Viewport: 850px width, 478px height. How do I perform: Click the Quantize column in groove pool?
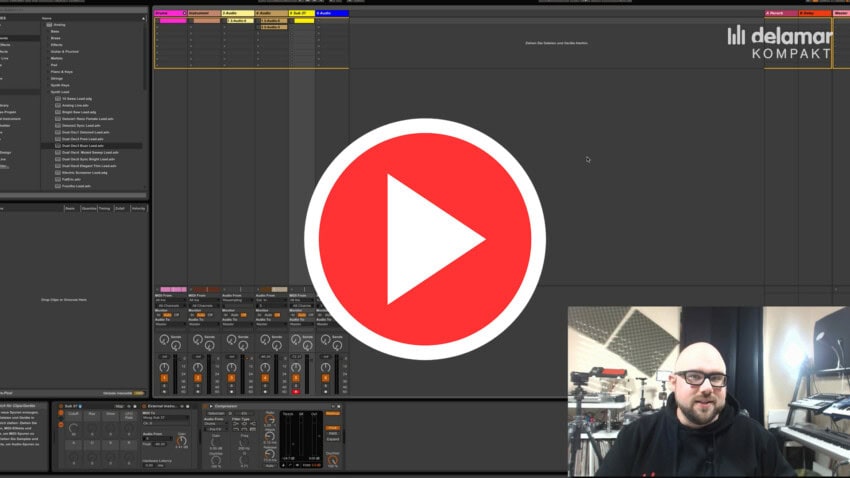(x=88, y=208)
